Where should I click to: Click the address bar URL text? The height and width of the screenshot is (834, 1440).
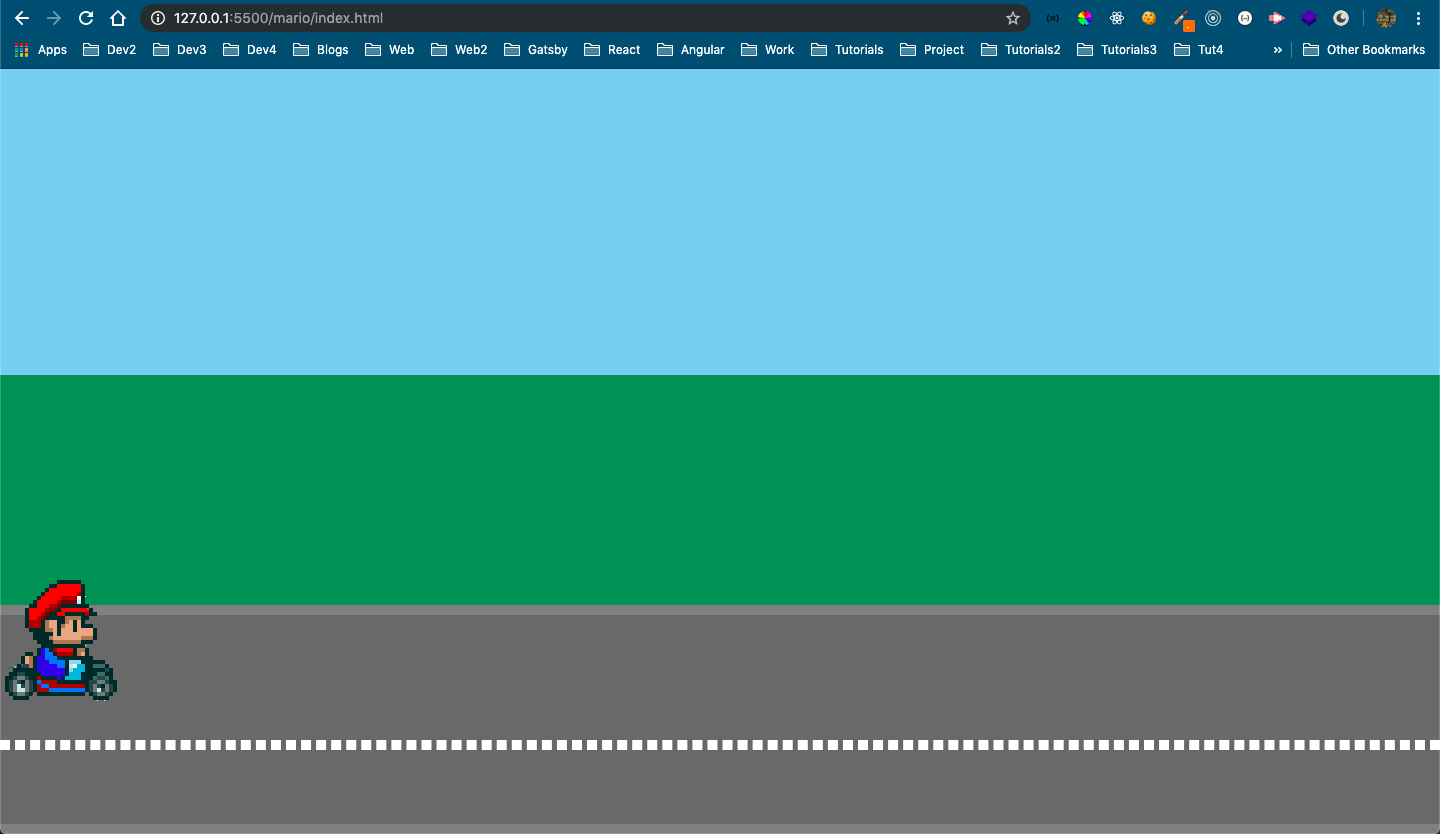click(278, 18)
